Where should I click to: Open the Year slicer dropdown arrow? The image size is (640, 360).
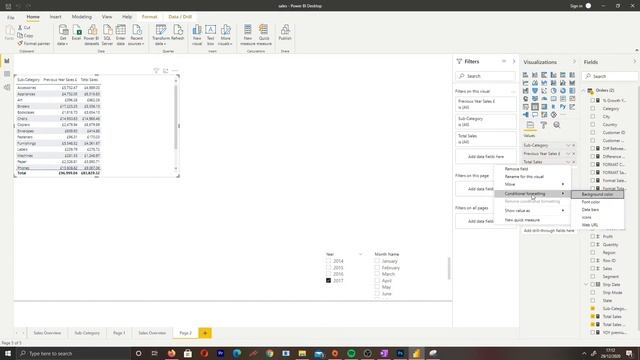[x=360, y=254]
